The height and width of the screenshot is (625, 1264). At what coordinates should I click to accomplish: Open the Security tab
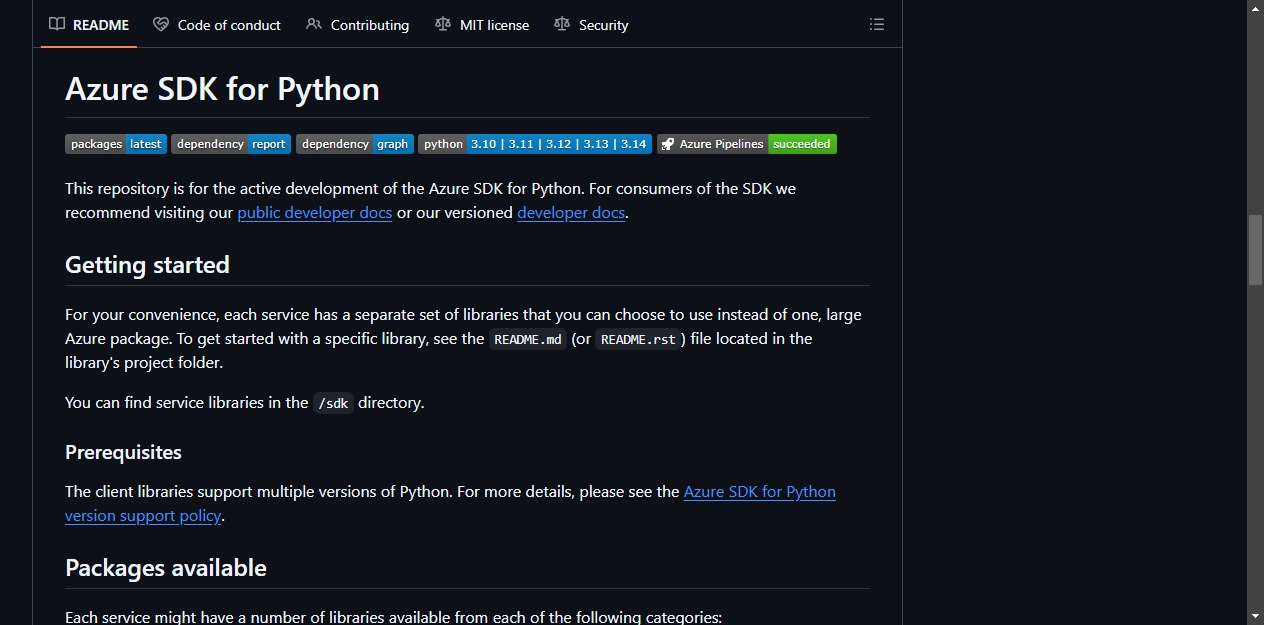click(x=591, y=25)
